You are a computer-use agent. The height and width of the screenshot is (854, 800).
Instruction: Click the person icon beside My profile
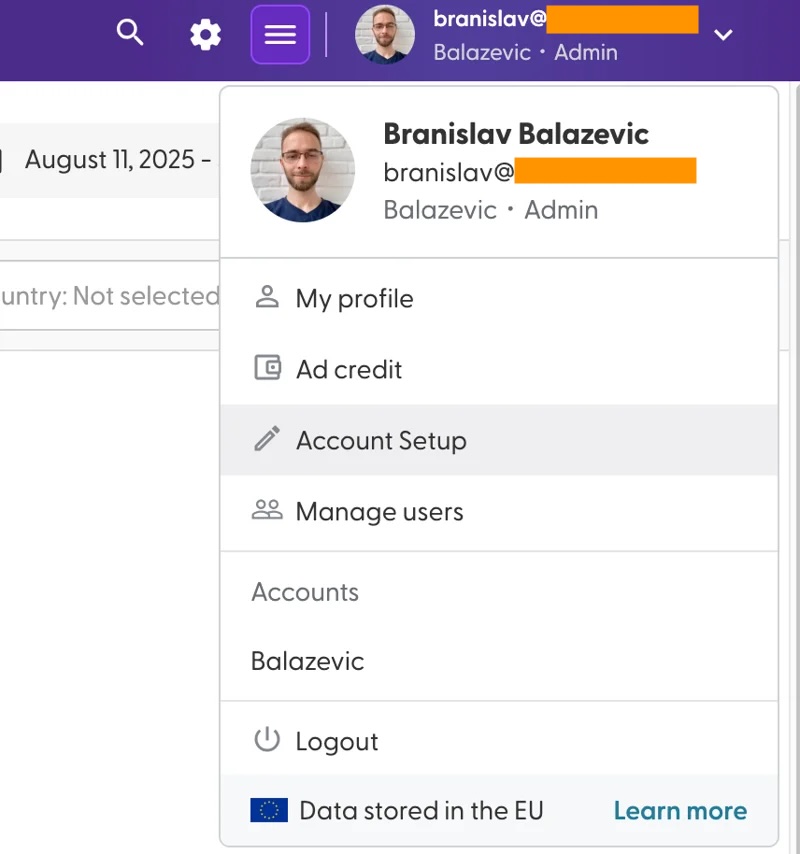point(267,297)
